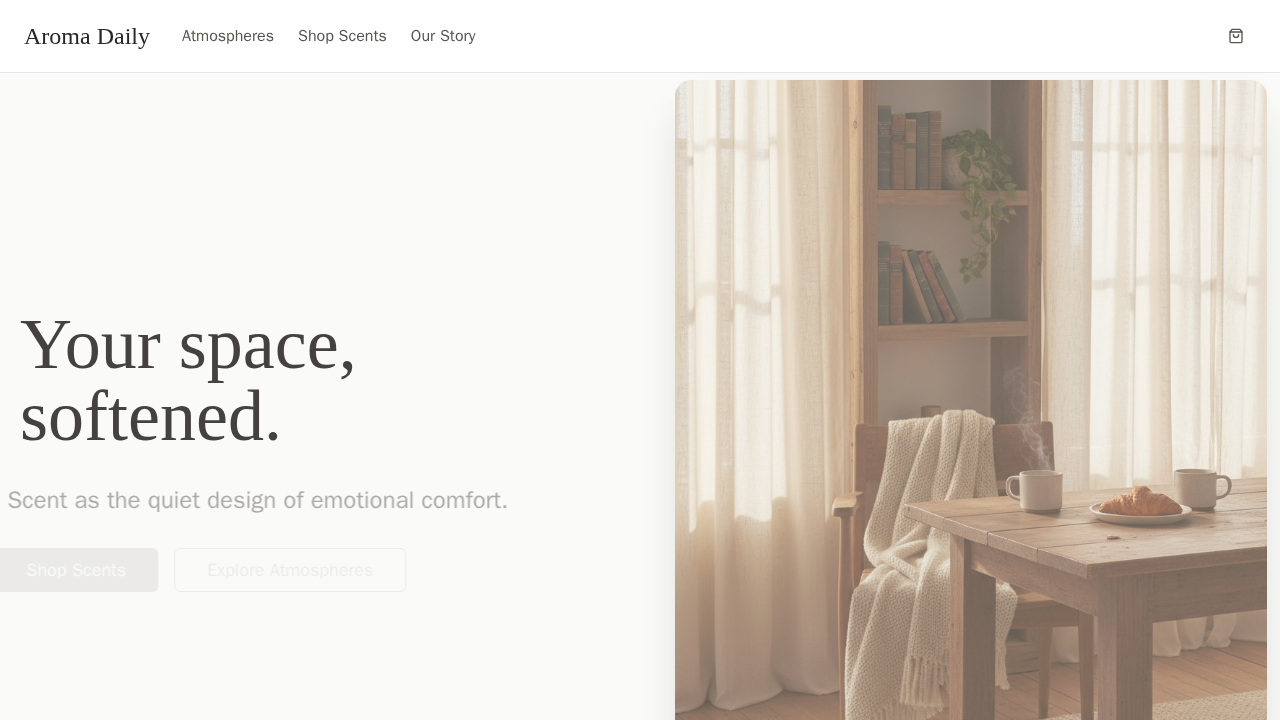Click the knitted blanket draped on chair
Screen dimensions: 1280x720
(x=925, y=550)
